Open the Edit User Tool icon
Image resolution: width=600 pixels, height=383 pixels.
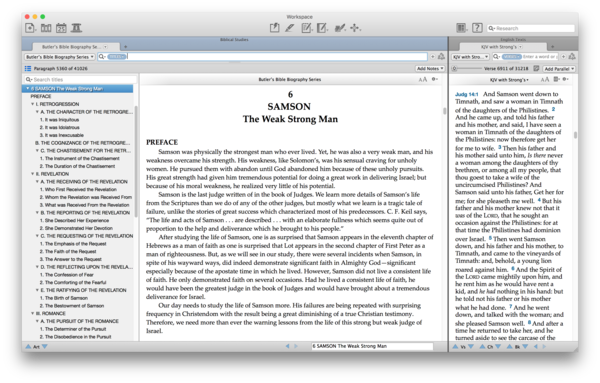[x=322, y=28]
